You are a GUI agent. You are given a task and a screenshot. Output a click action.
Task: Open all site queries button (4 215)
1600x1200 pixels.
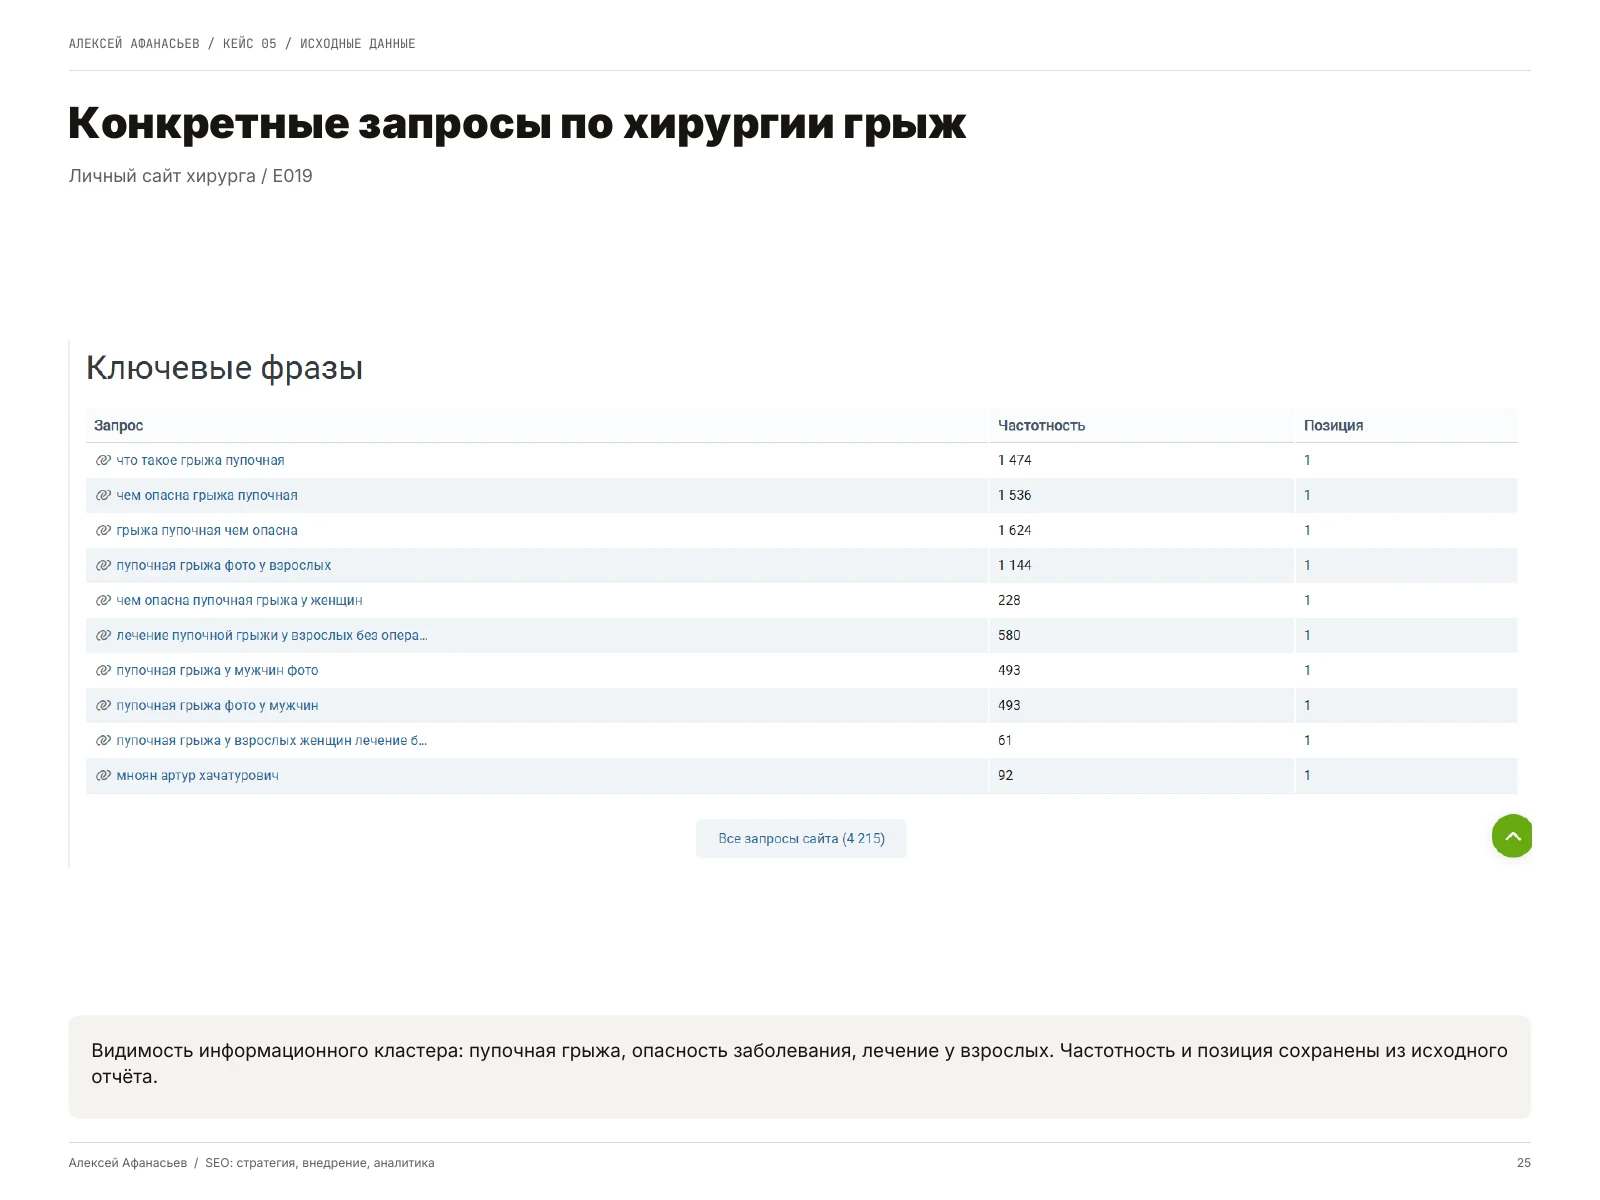click(x=801, y=838)
